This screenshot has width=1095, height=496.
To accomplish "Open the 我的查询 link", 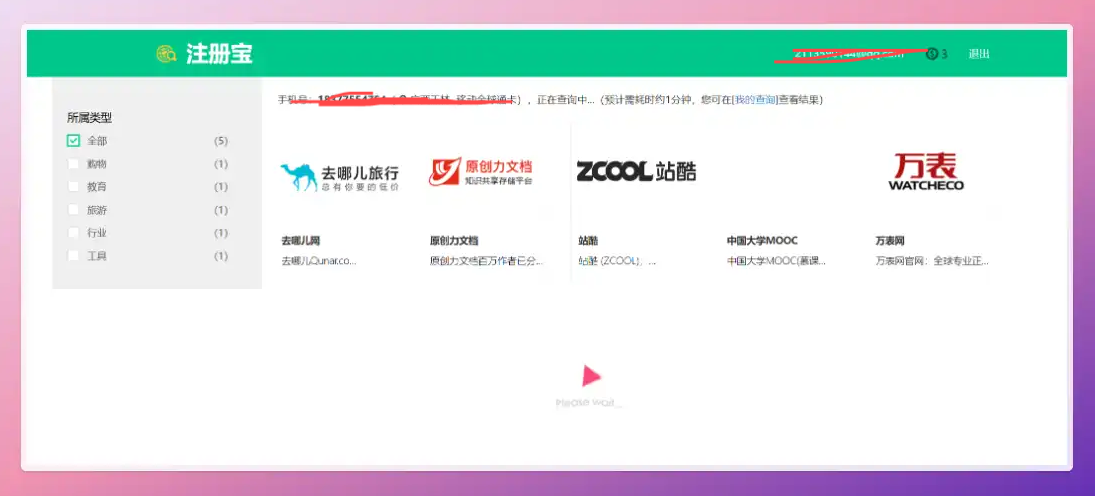I will 754,100.
